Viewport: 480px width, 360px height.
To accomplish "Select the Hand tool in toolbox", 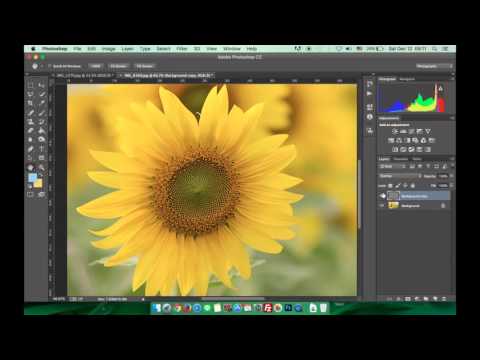I will (30, 167).
